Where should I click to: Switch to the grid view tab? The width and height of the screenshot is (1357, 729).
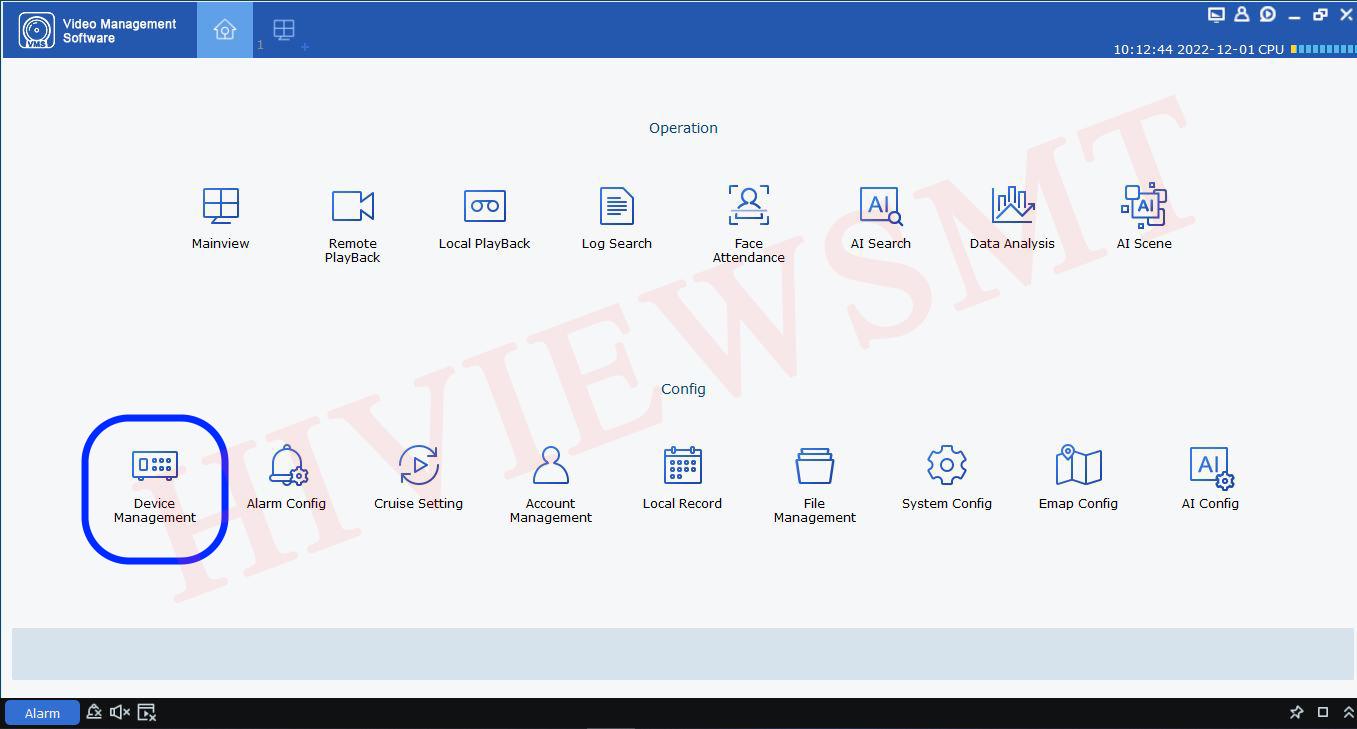[x=284, y=30]
